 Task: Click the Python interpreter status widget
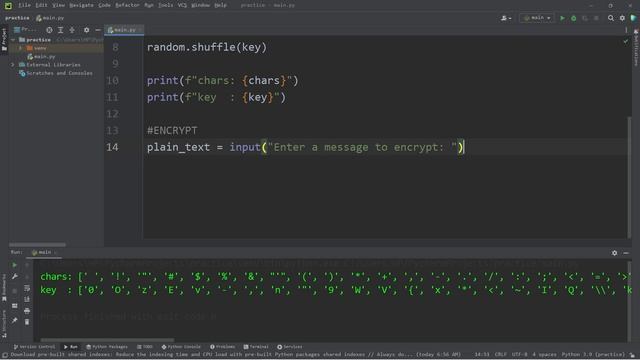coord(593,355)
